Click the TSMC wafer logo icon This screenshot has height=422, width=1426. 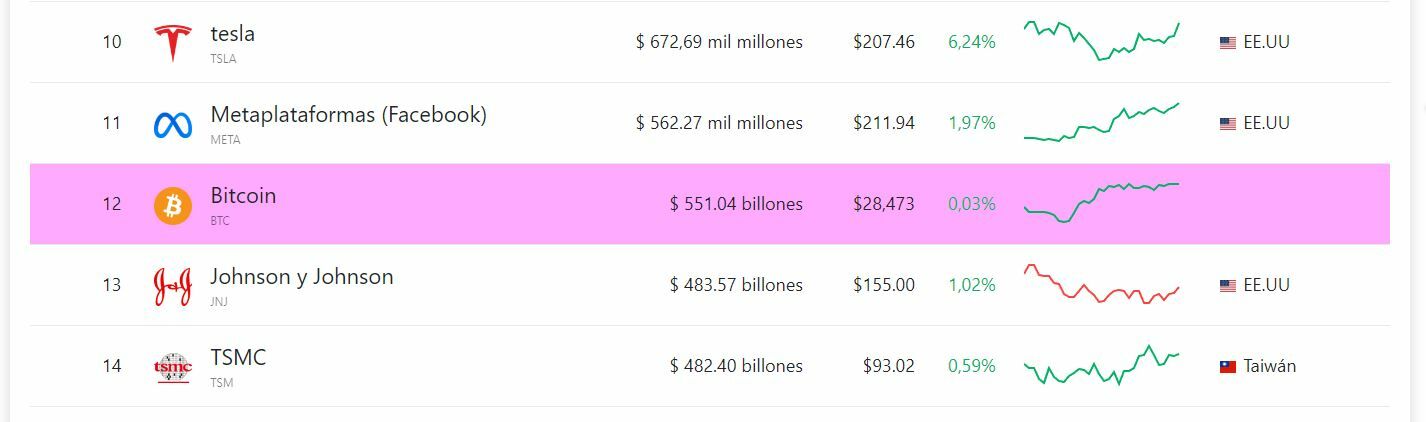click(x=172, y=367)
